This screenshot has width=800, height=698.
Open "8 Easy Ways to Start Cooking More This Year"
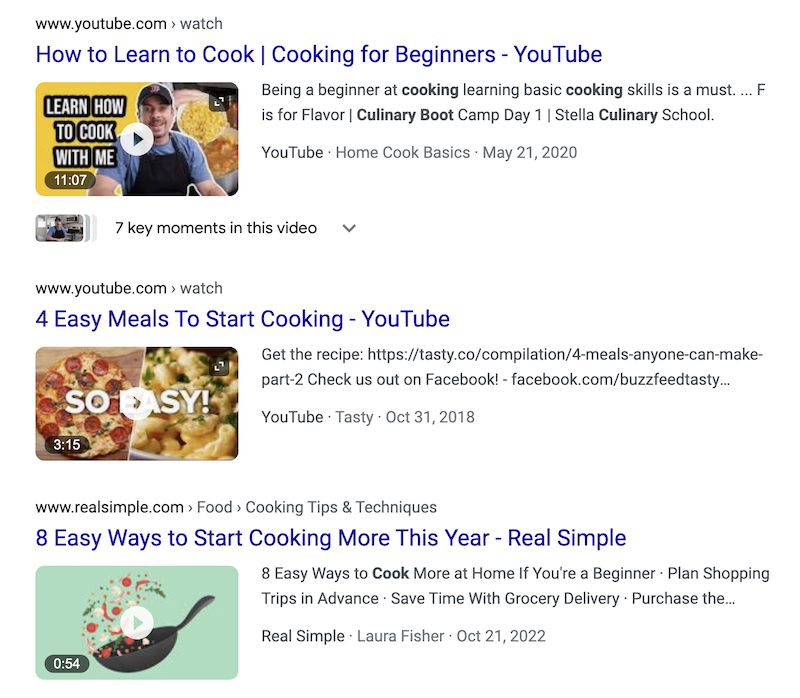(x=331, y=537)
